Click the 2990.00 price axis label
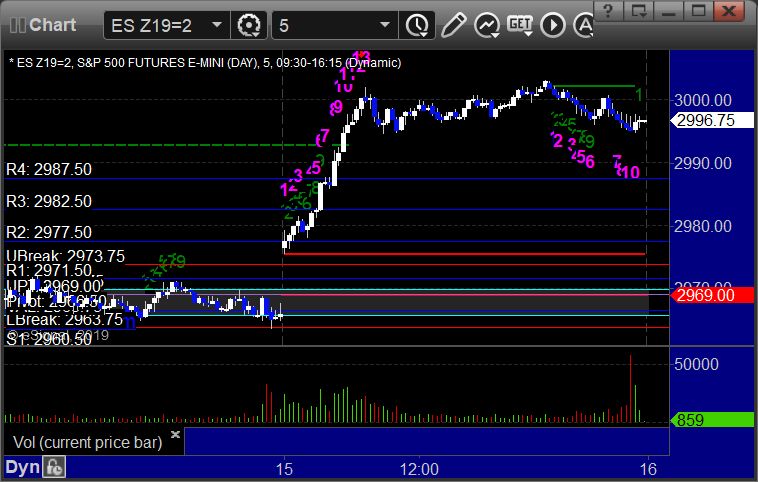This screenshot has width=758, height=482. click(x=703, y=163)
